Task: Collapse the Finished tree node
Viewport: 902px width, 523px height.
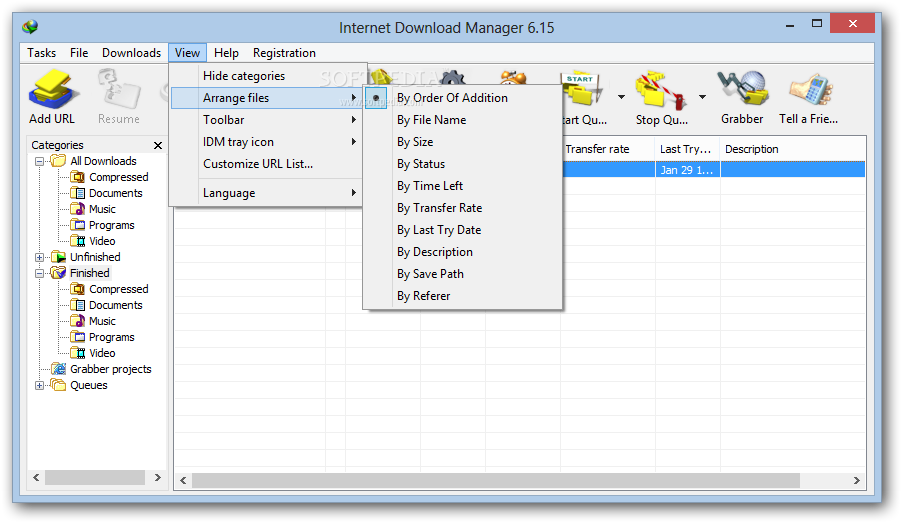Action: tap(39, 273)
